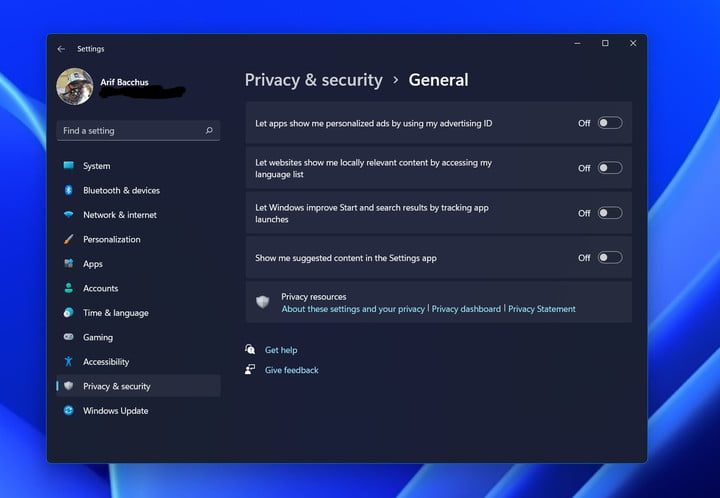Open the Privacy Statement link

(541, 309)
